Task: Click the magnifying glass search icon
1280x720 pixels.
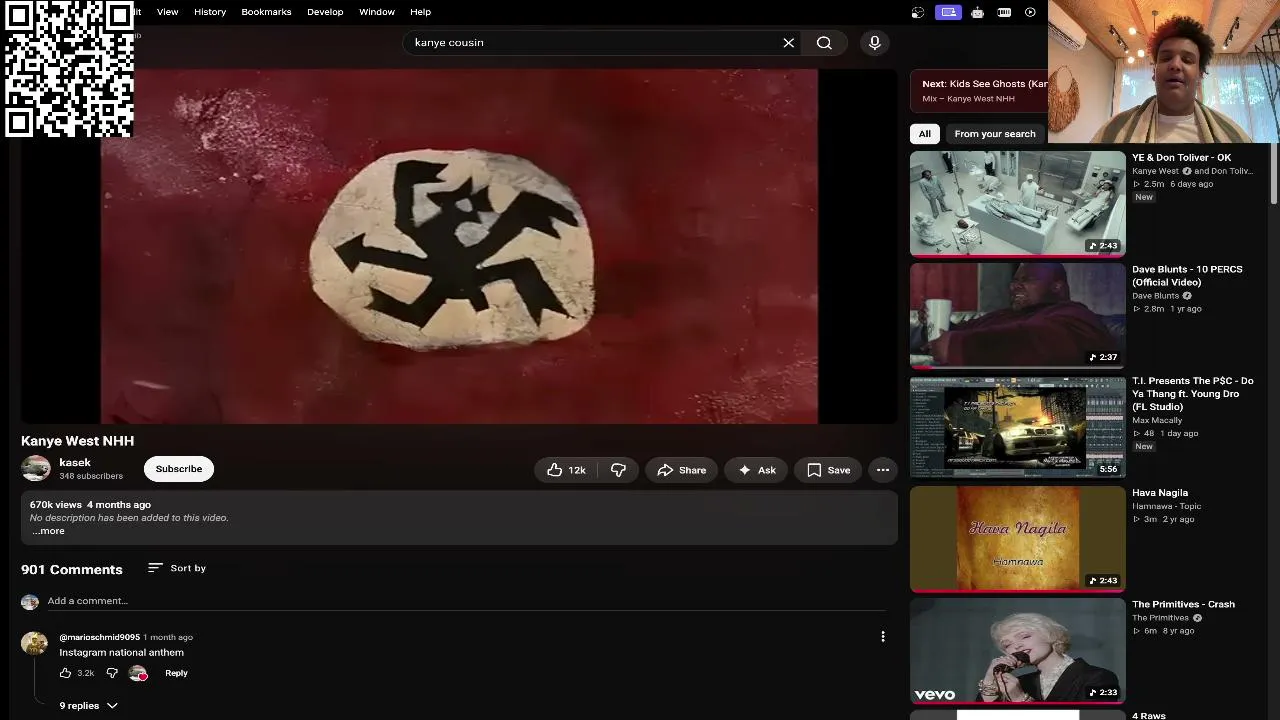Action: point(824,43)
